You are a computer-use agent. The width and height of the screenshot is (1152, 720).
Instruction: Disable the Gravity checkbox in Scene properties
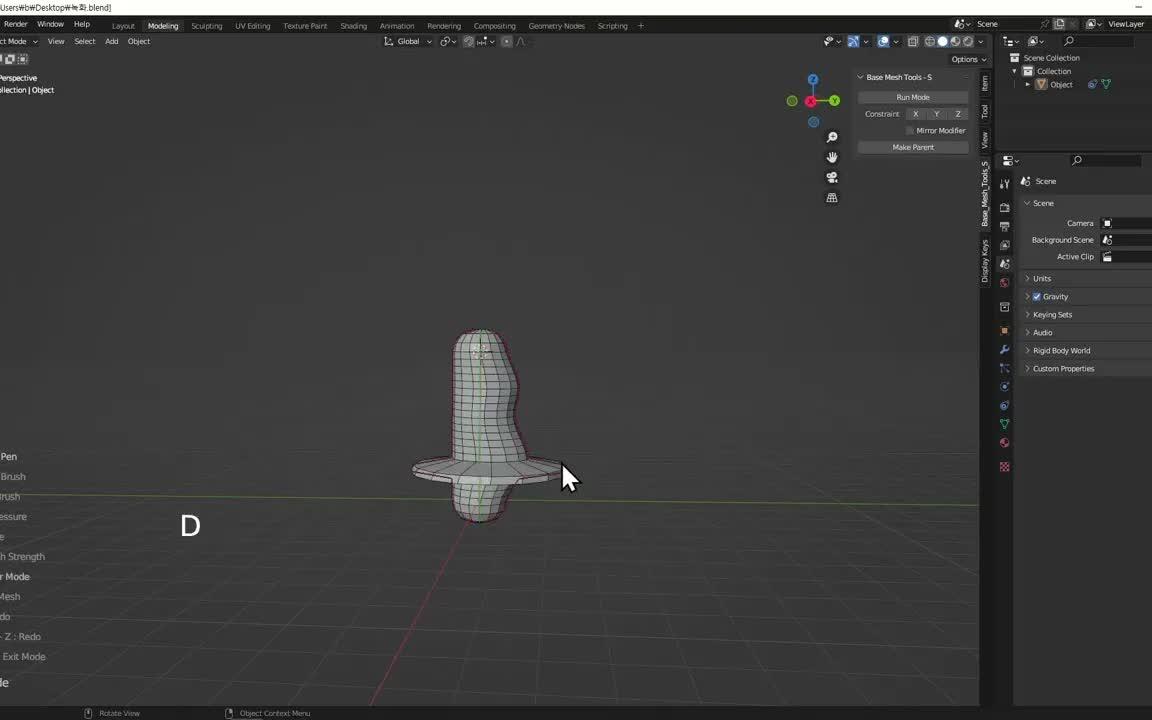click(1036, 296)
